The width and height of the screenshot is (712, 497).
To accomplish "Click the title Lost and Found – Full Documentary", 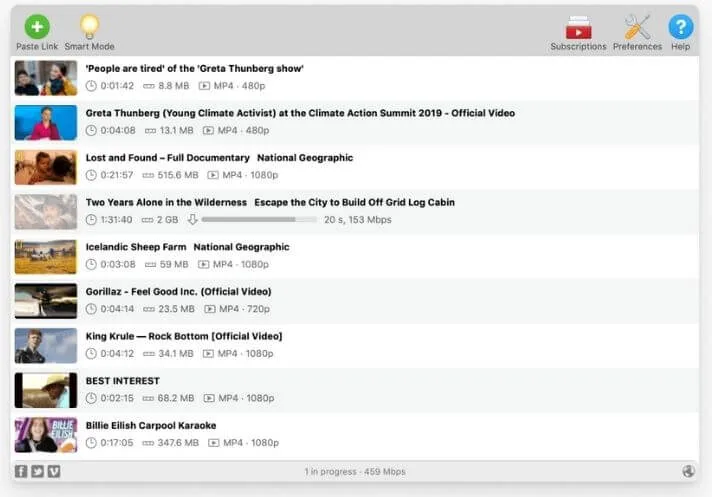I will (x=219, y=158).
